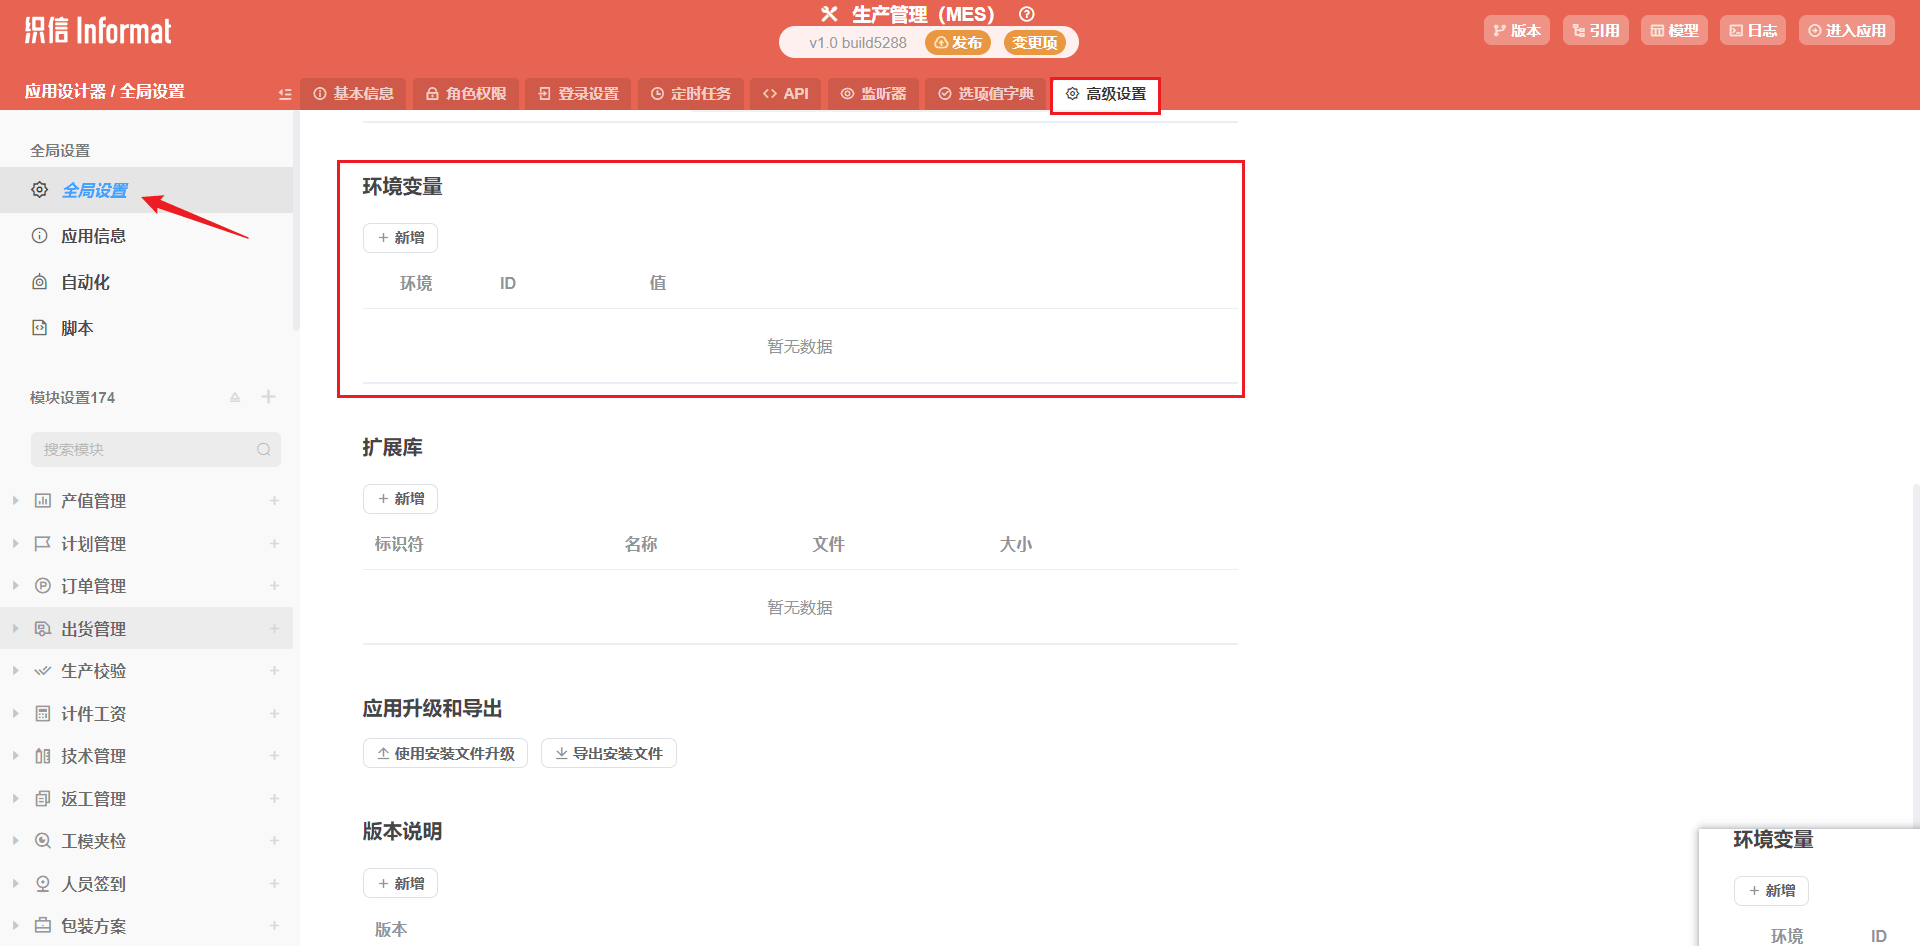This screenshot has width=1920, height=946.
Task: Expand the 产值管理 module tree node
Action: [x=16, y=500]
